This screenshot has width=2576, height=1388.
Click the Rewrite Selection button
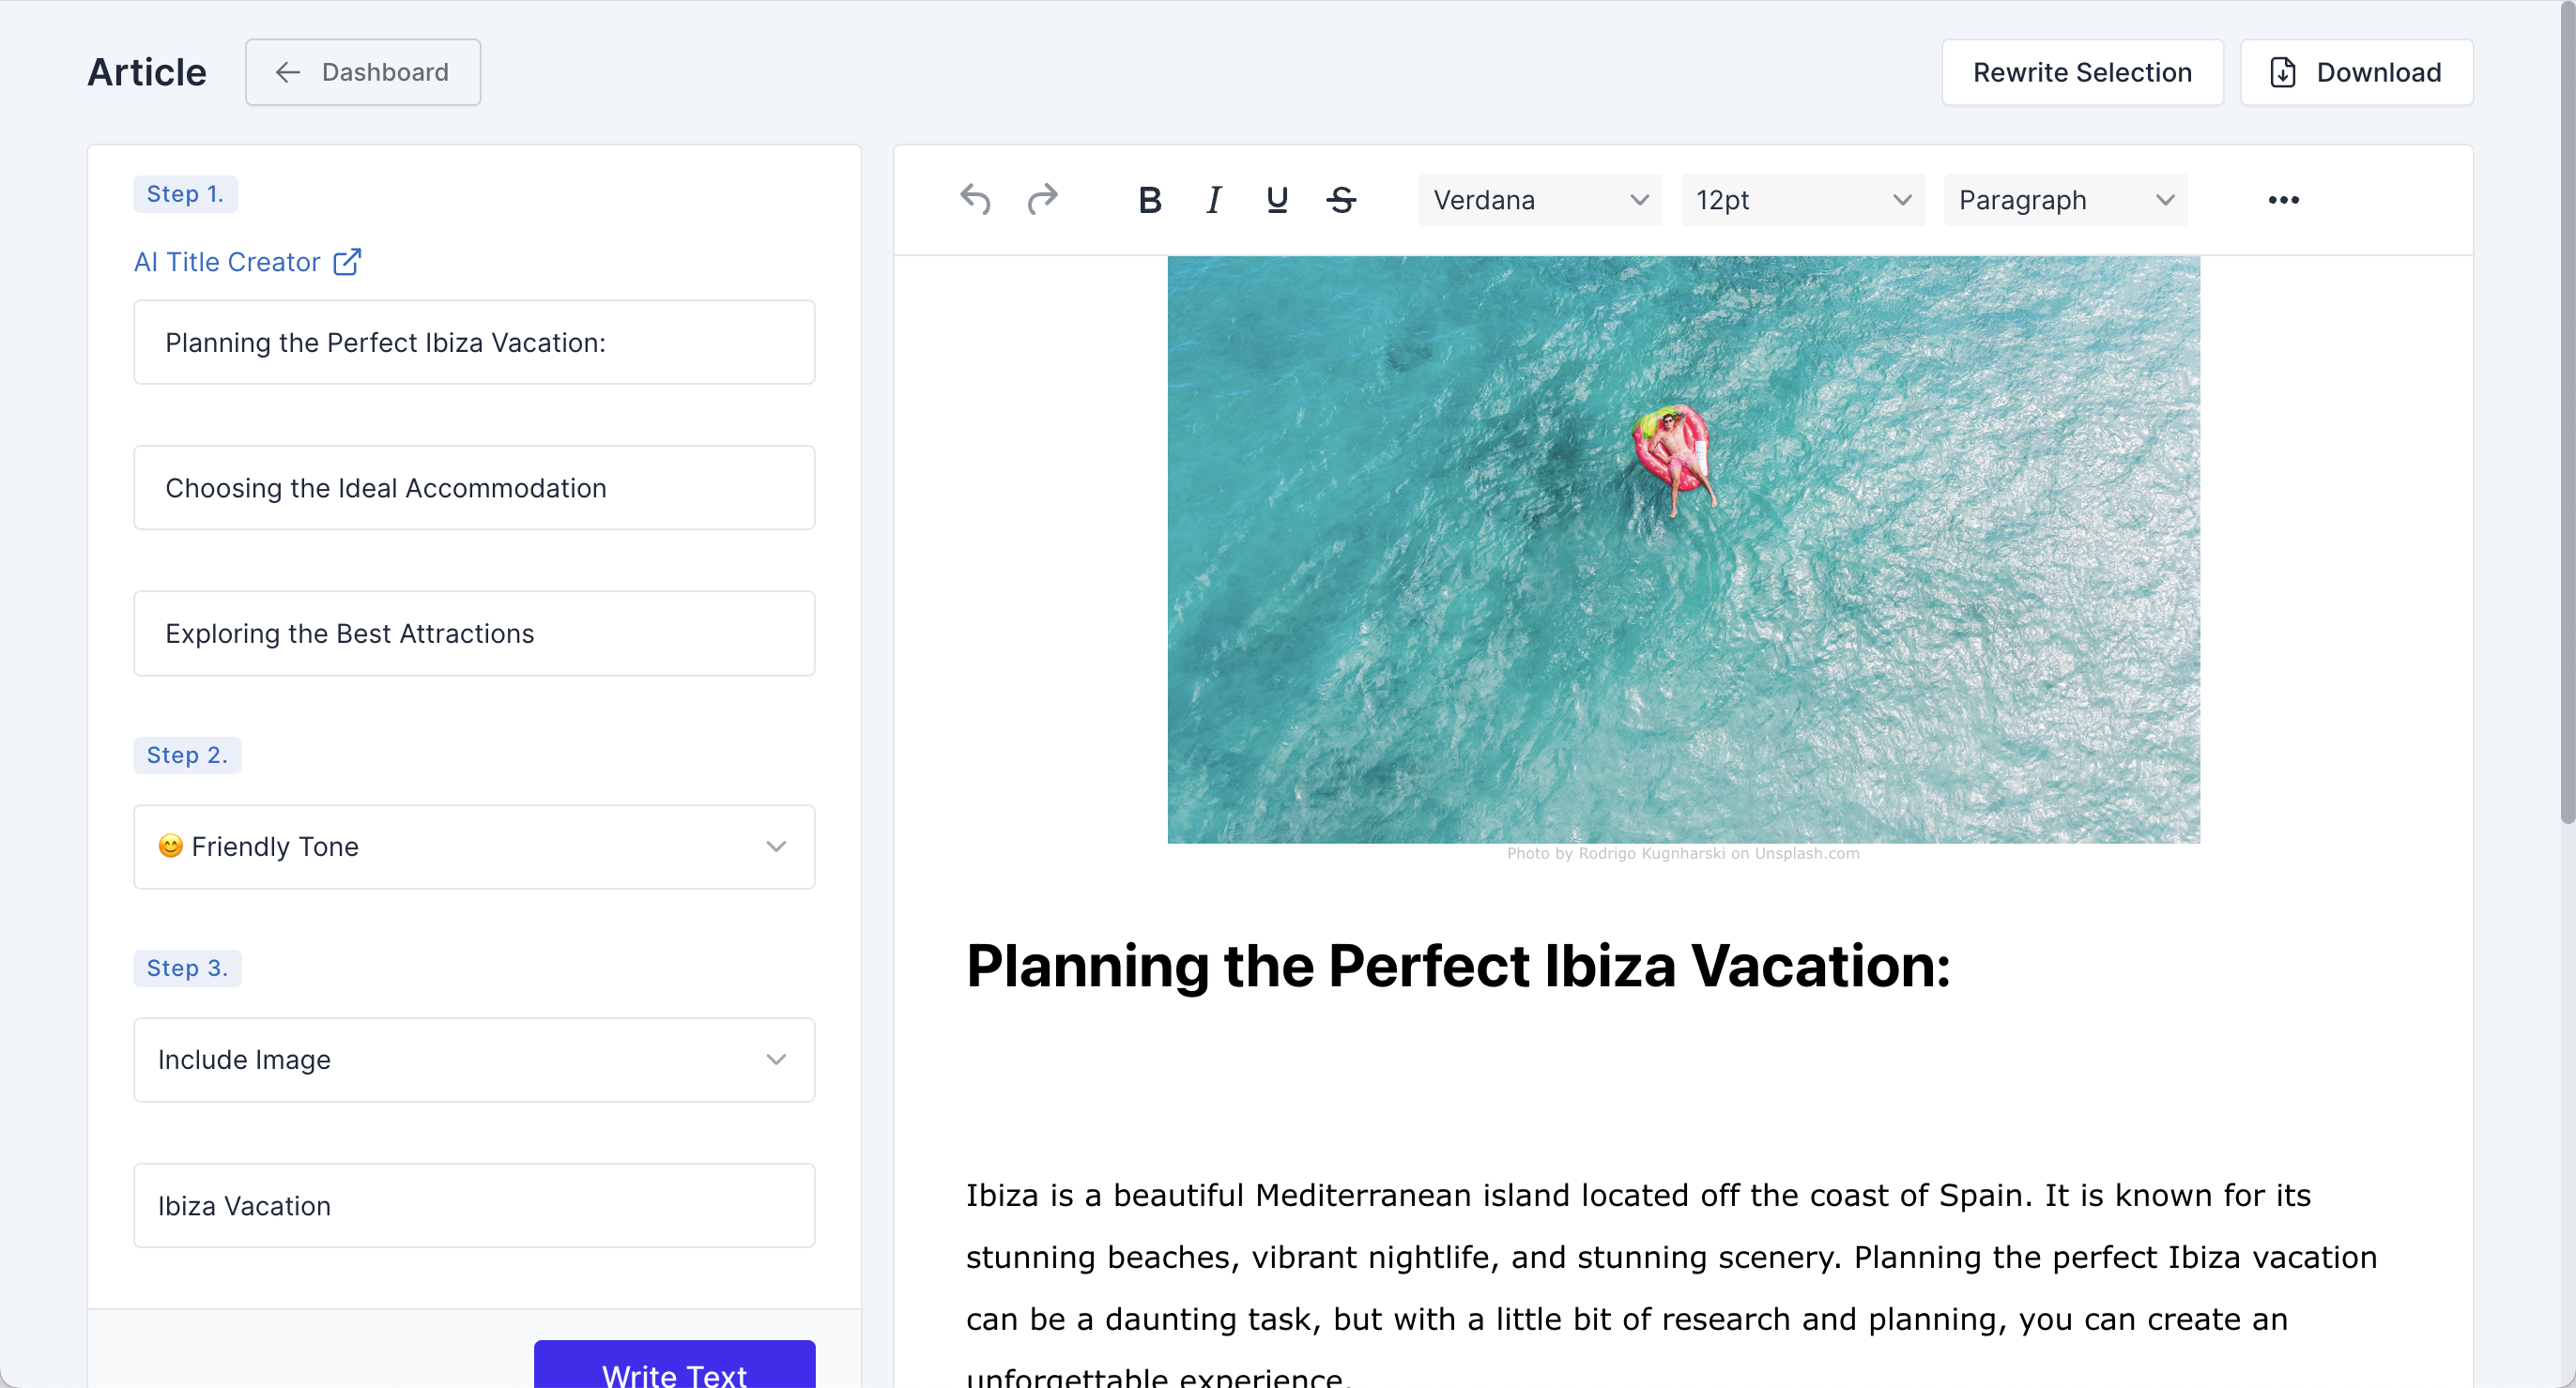[2082, 71]
